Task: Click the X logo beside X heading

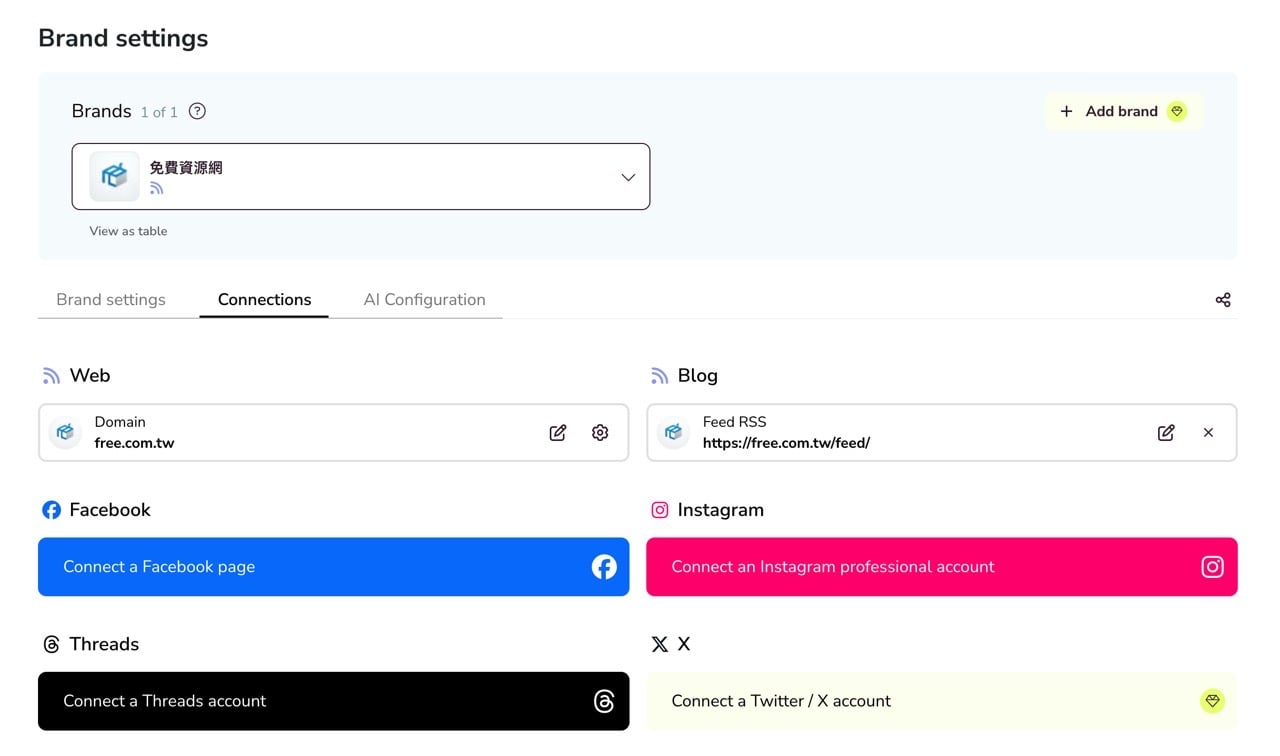Action: [x=660, y=644]
